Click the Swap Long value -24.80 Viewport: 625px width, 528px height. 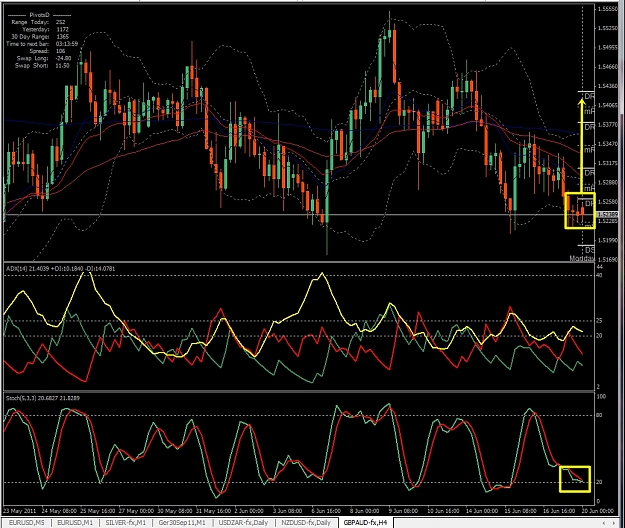(x=63, y=58)
